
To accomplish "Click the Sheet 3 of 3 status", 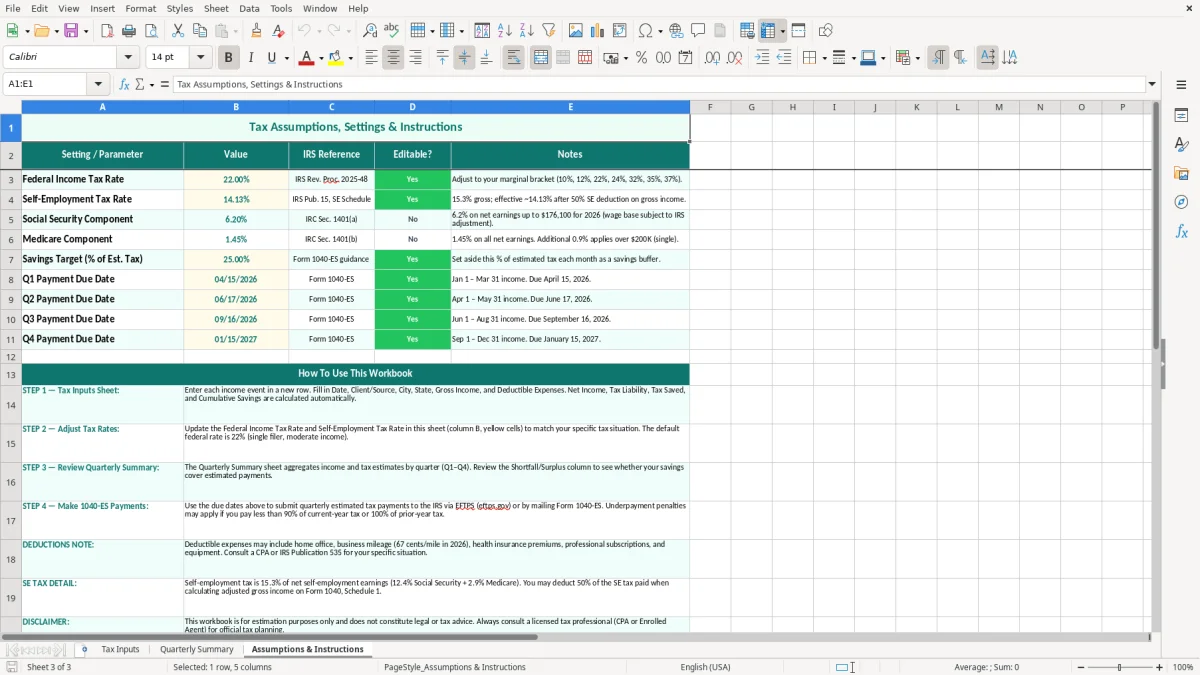I will 49,667.
